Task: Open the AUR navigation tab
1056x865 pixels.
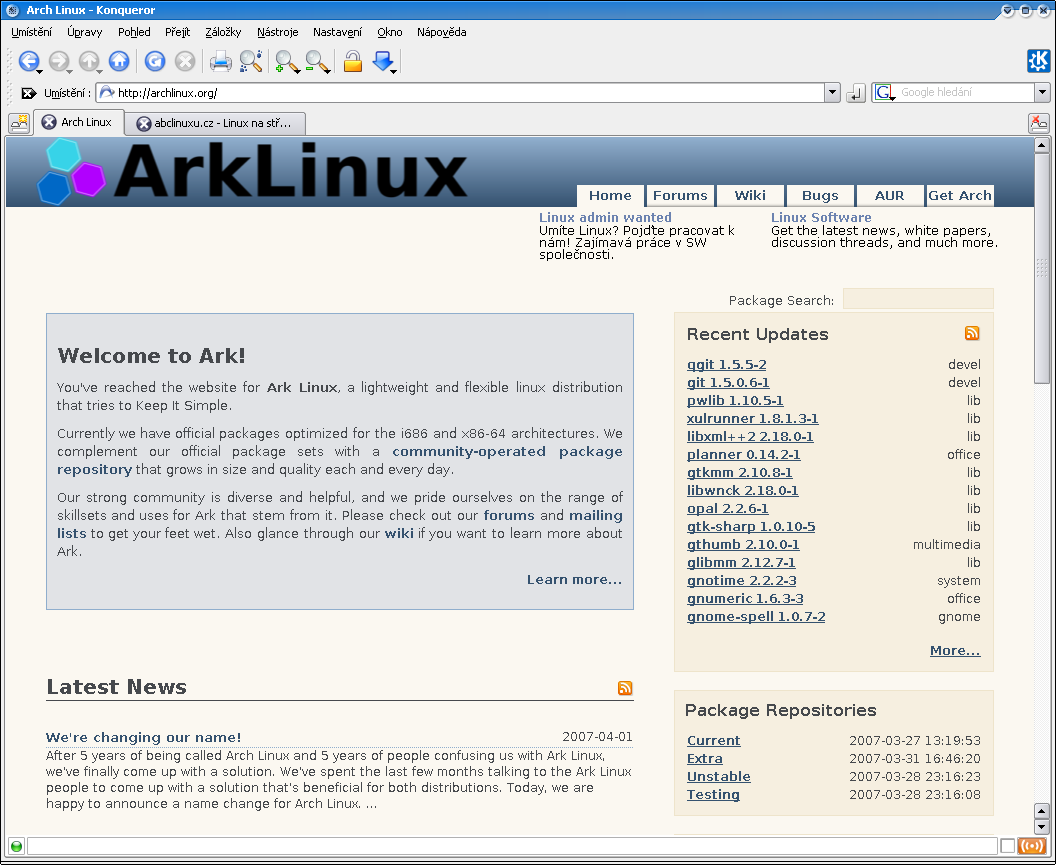Action: [x=890, y=195]
